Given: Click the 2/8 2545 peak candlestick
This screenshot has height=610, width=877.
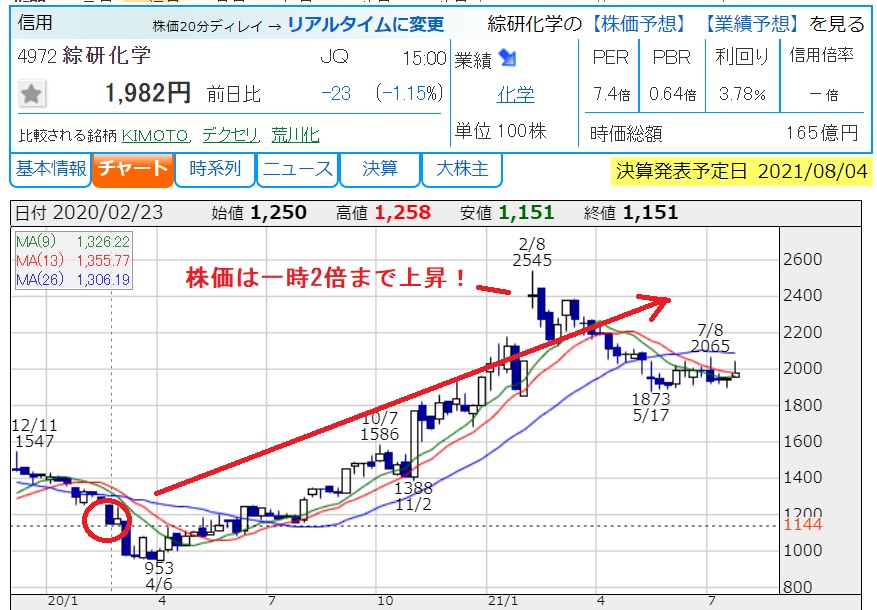Looking at the screenshot, I should tap(533, 292).
